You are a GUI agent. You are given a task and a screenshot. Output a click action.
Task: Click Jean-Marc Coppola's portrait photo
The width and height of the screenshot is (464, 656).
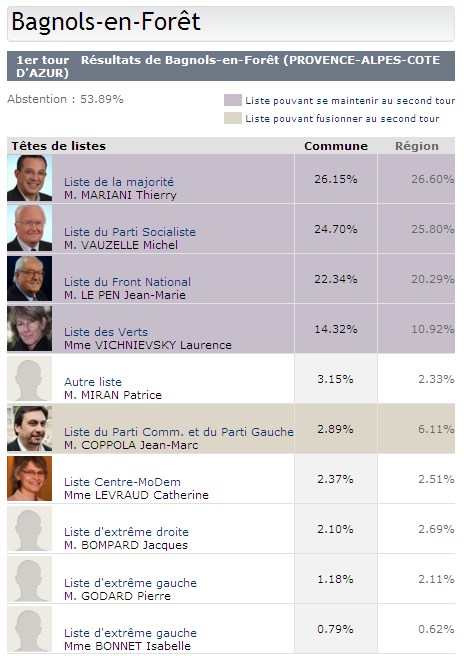tap(30, 428)
